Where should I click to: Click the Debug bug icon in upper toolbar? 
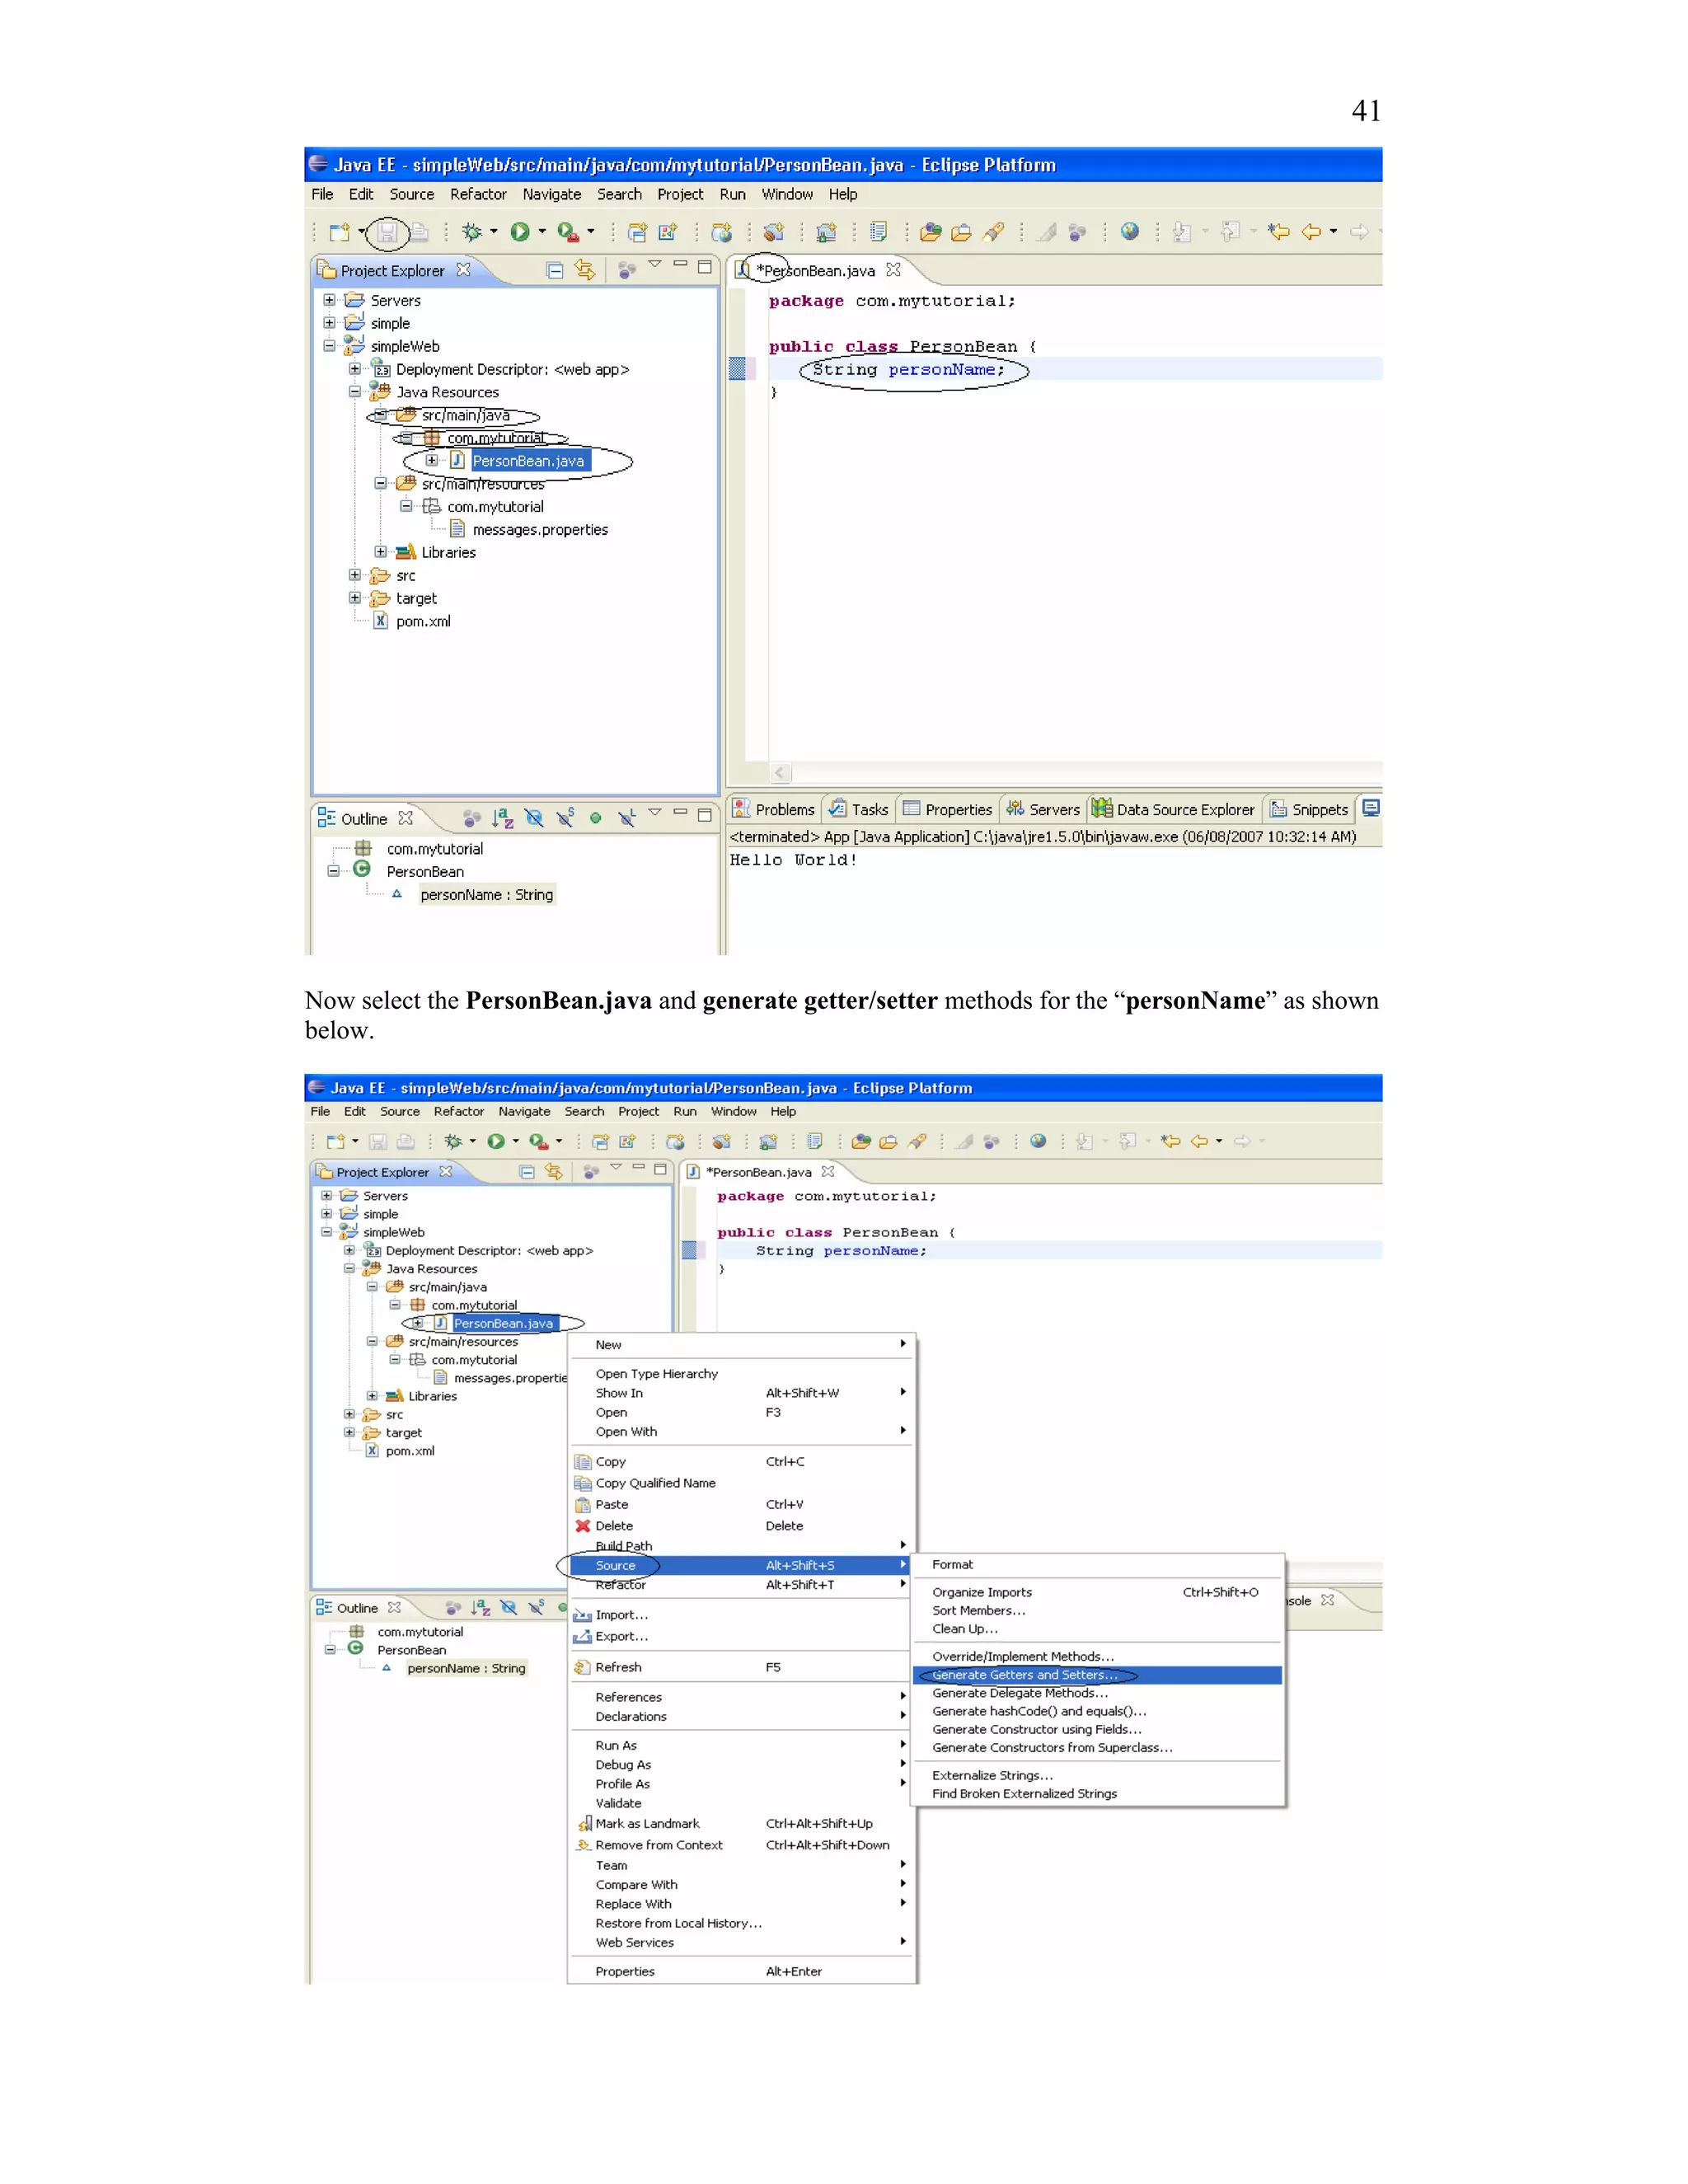click(x=472, y=232)
